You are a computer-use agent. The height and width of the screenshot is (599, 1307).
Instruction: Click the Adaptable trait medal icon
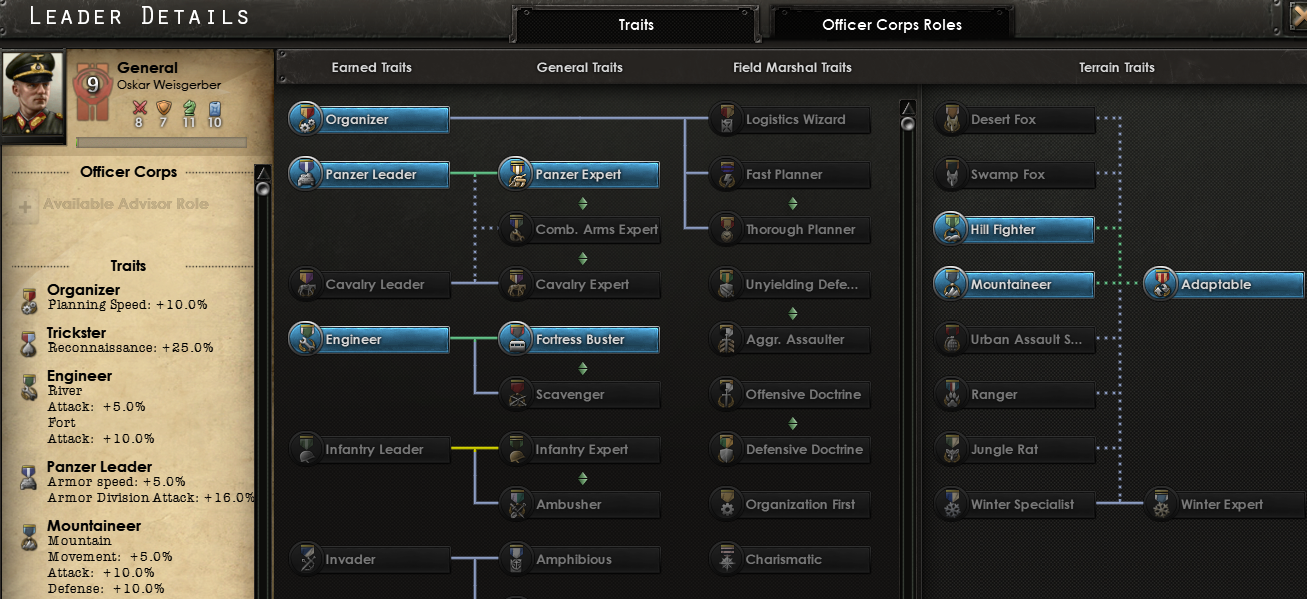click(x=1160, y=285)
